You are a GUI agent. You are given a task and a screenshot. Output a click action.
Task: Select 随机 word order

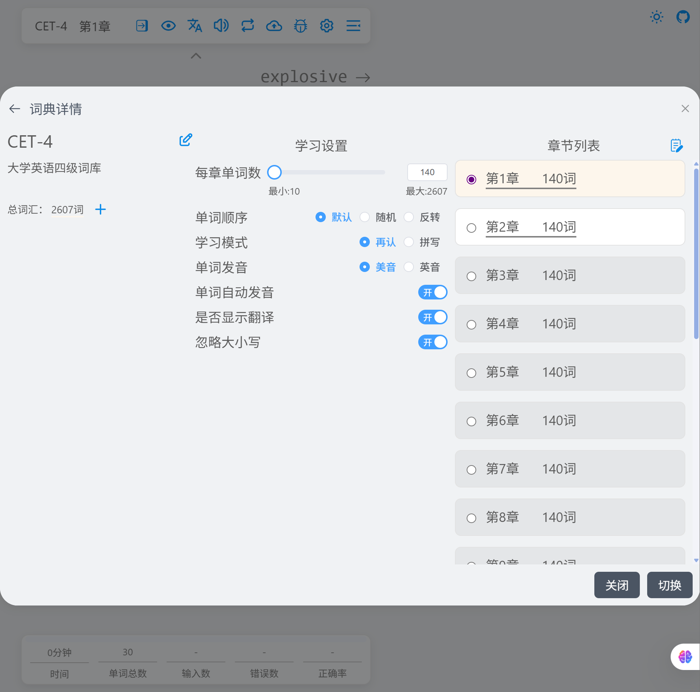pos(378,217)
